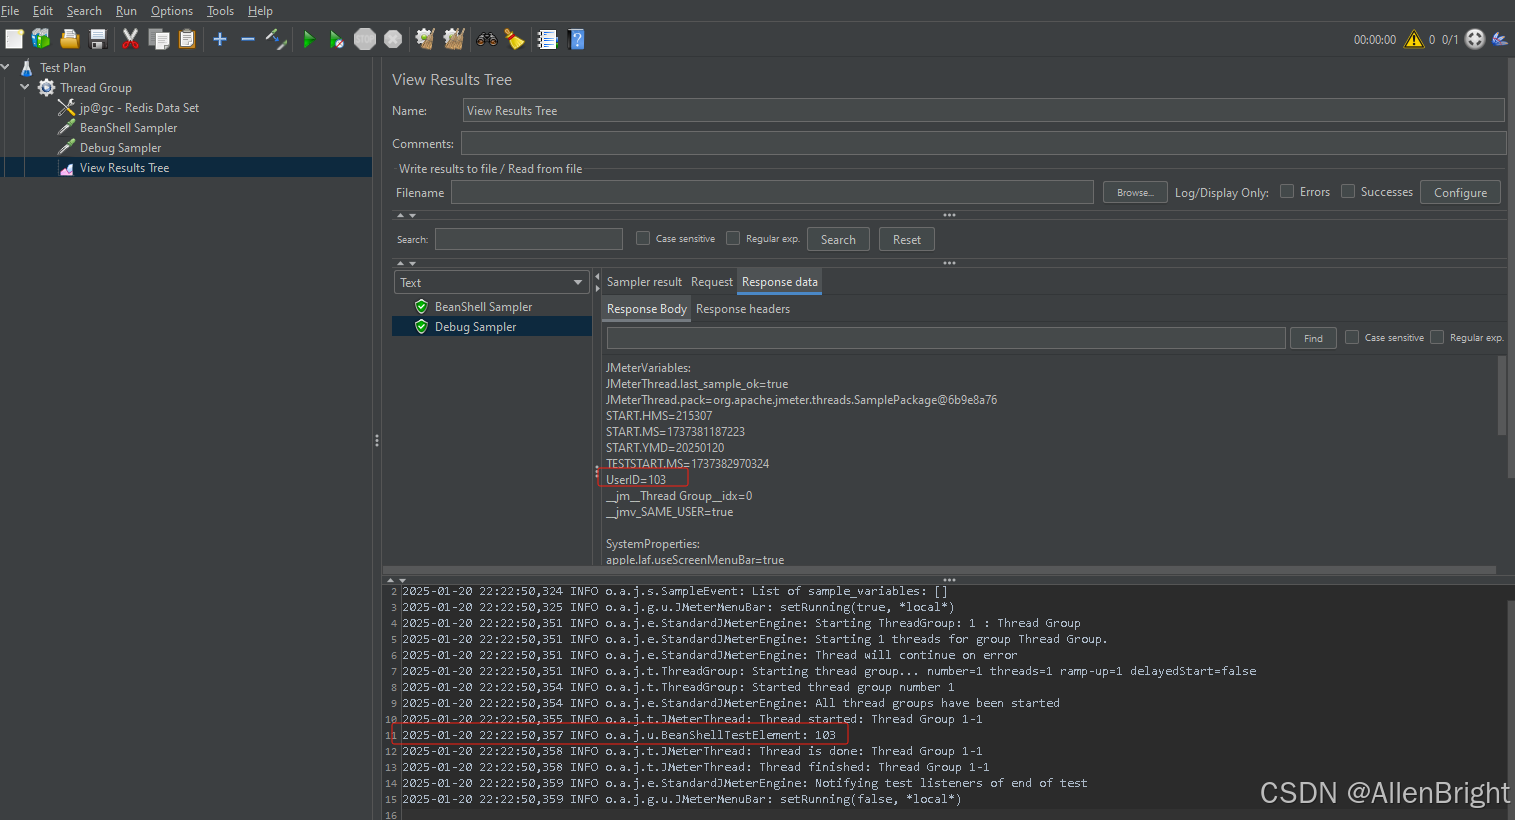The height and width of the screenshot is (820, 1515).
Task: Click the Open folder toolbar icon
Action: point(69,39)
